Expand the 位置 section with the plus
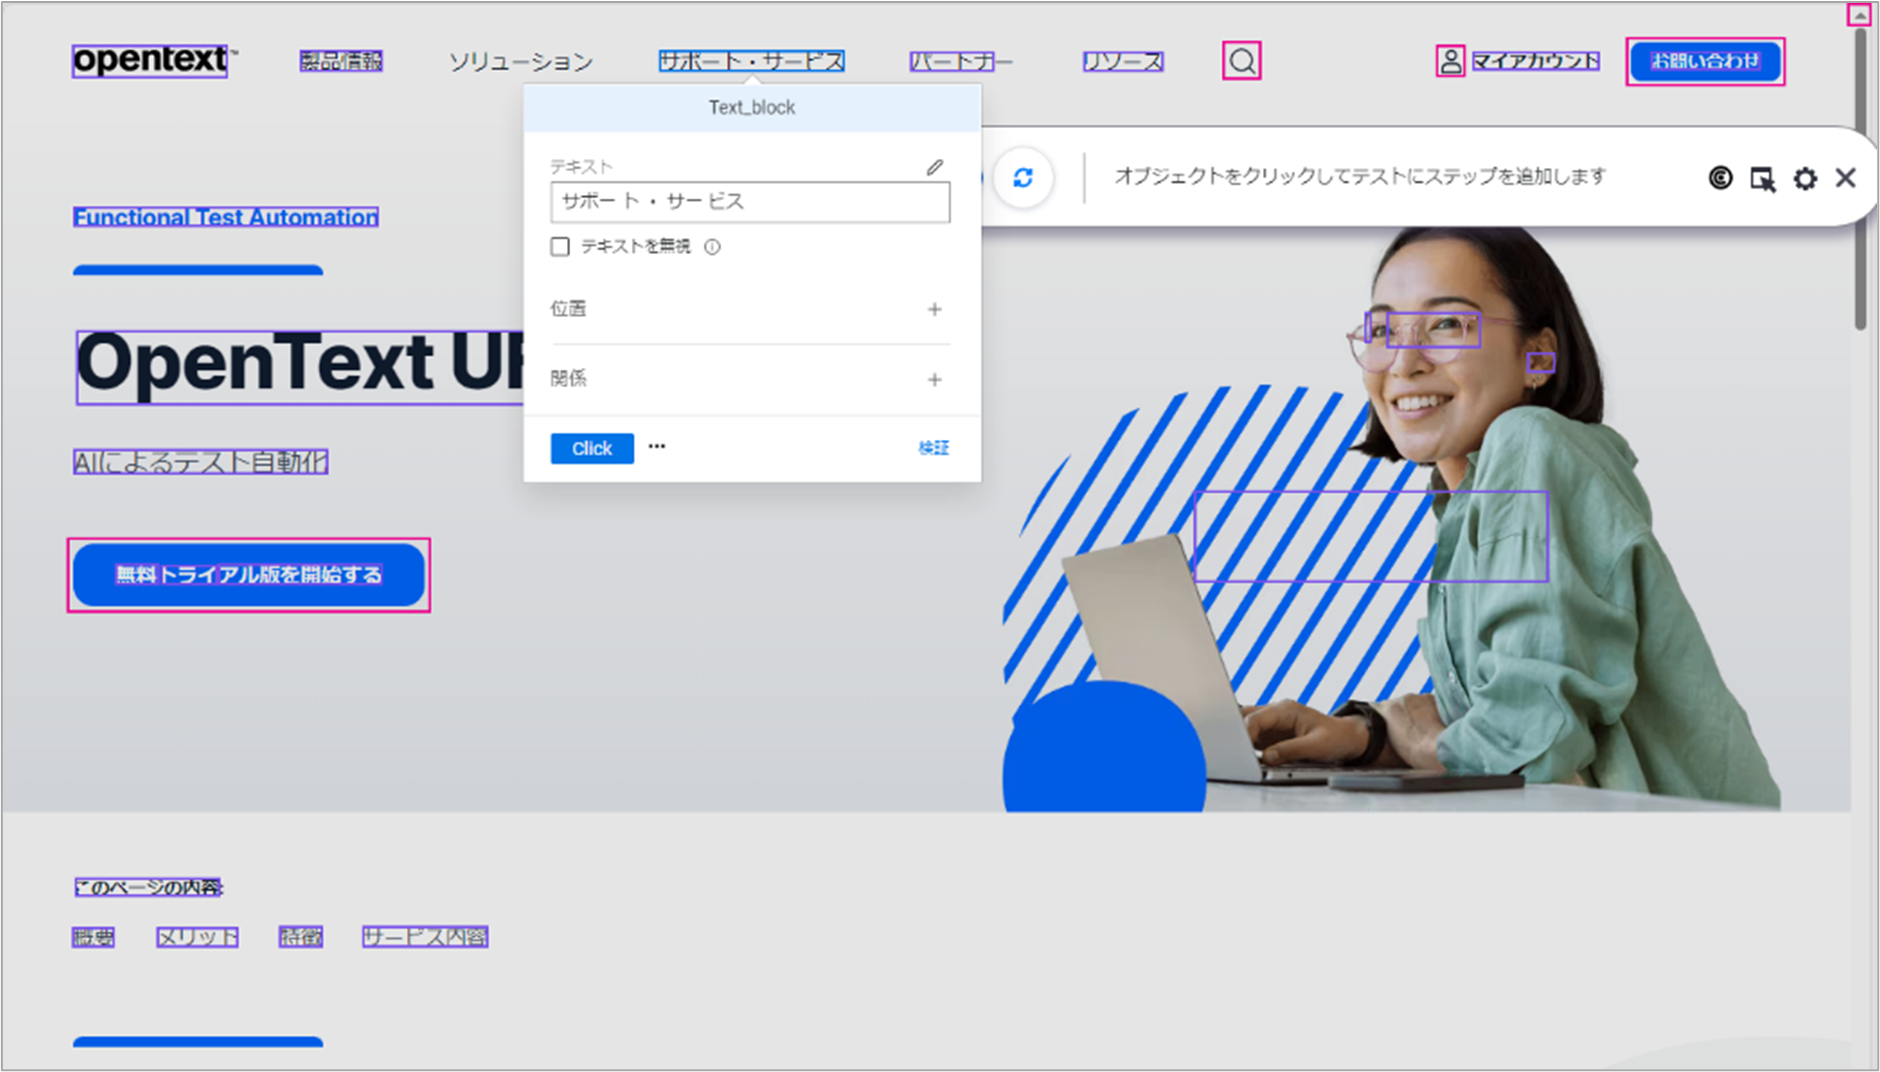 tap(934, 309)
